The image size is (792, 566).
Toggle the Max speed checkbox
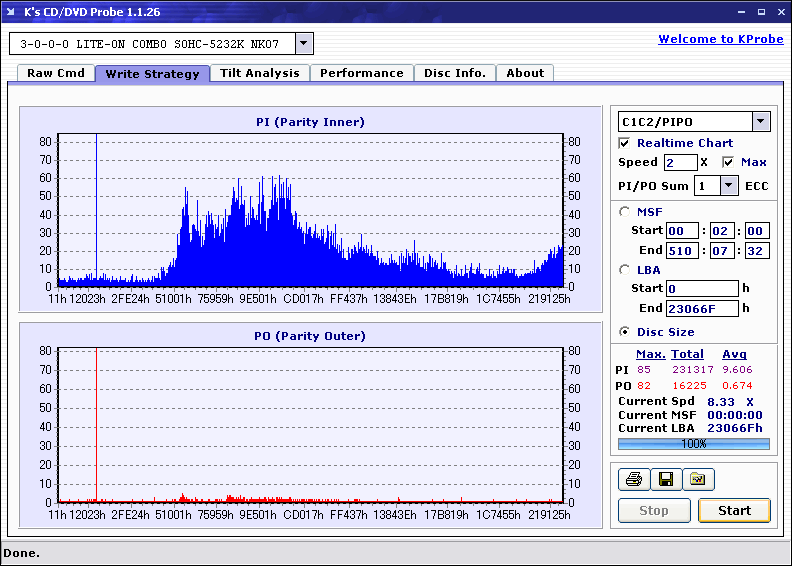point(728,162)
